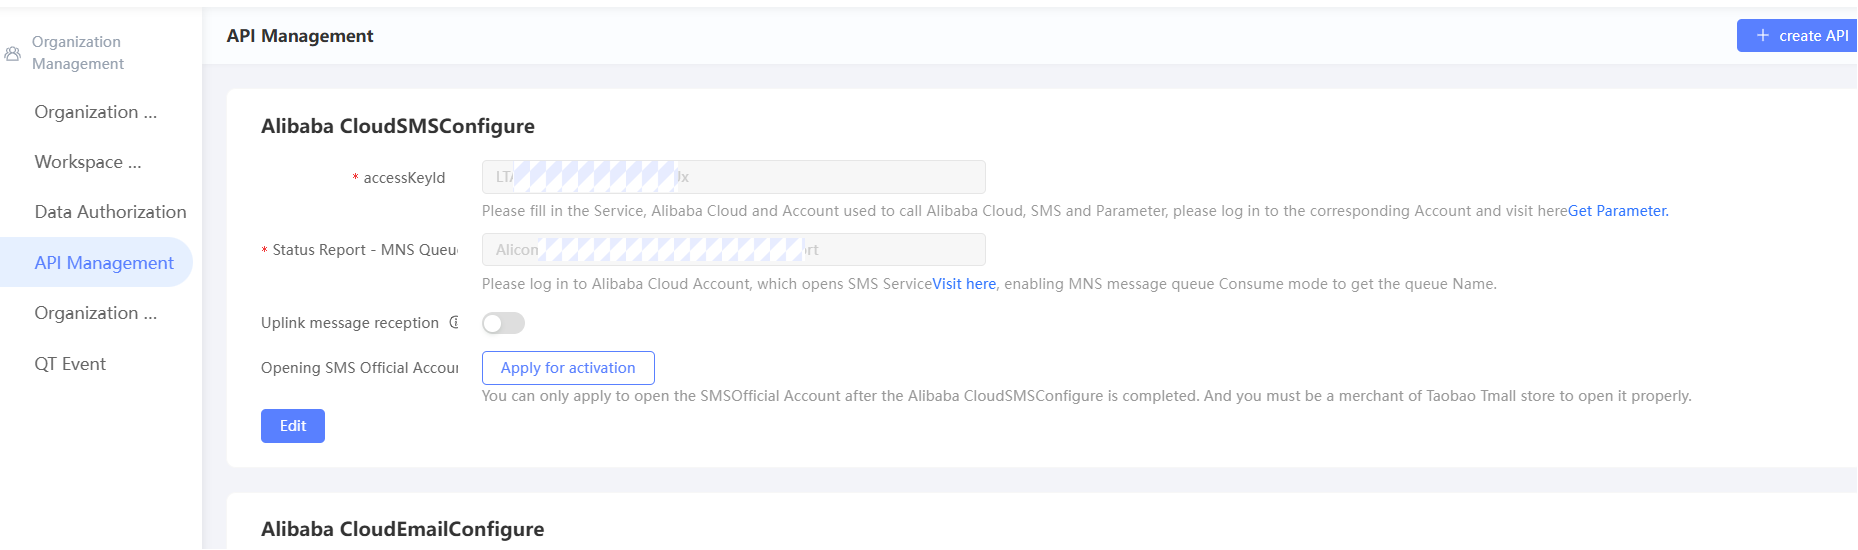Click the accessKeyId input field
This screenshot has width=1858, height=550.
click(x=733, y=177)
